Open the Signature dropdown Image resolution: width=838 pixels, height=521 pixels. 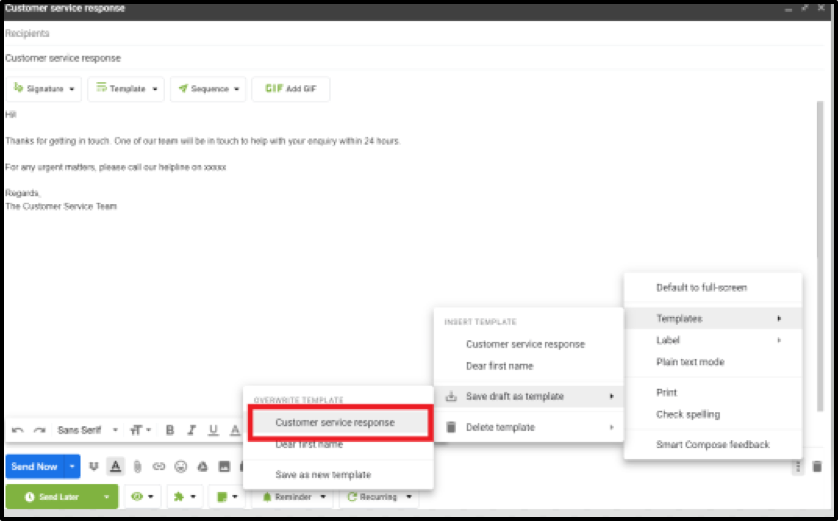45,89
